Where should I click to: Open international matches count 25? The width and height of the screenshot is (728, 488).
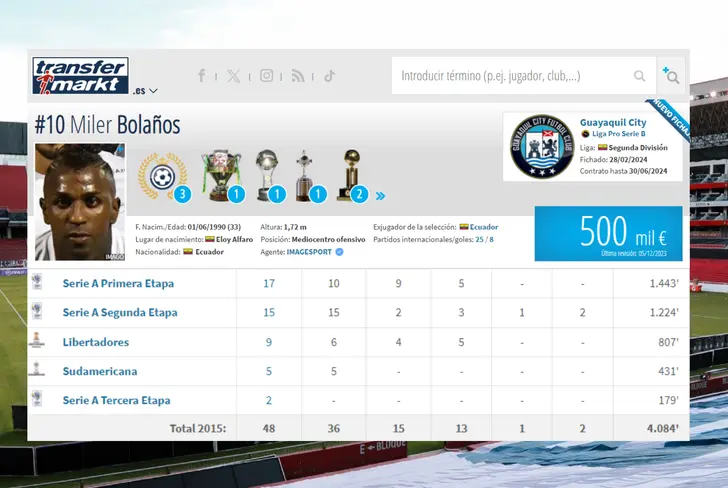click(x=479, y=240)
